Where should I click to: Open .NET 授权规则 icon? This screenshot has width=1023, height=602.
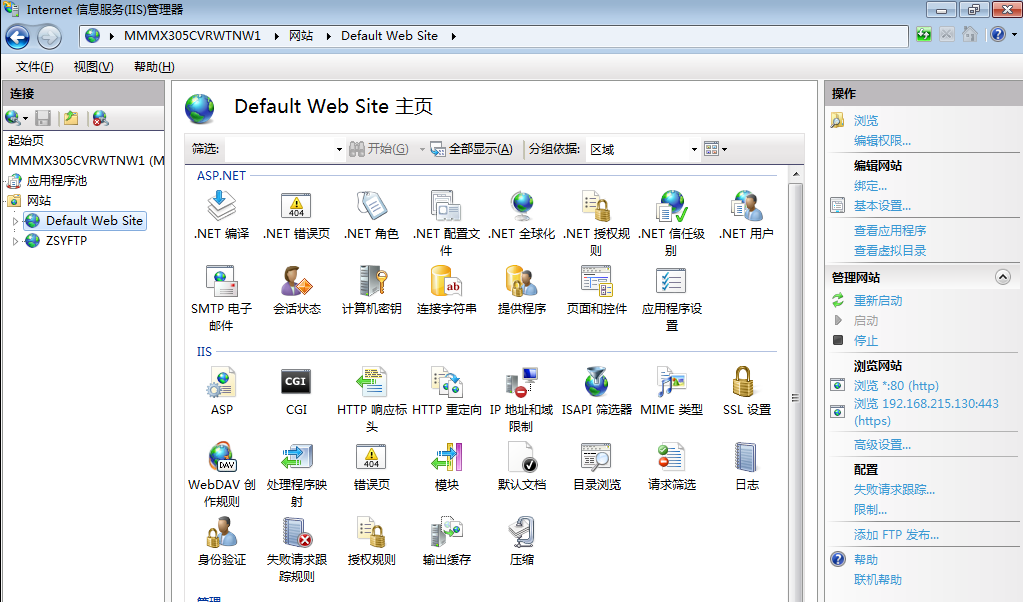(596, 205)
